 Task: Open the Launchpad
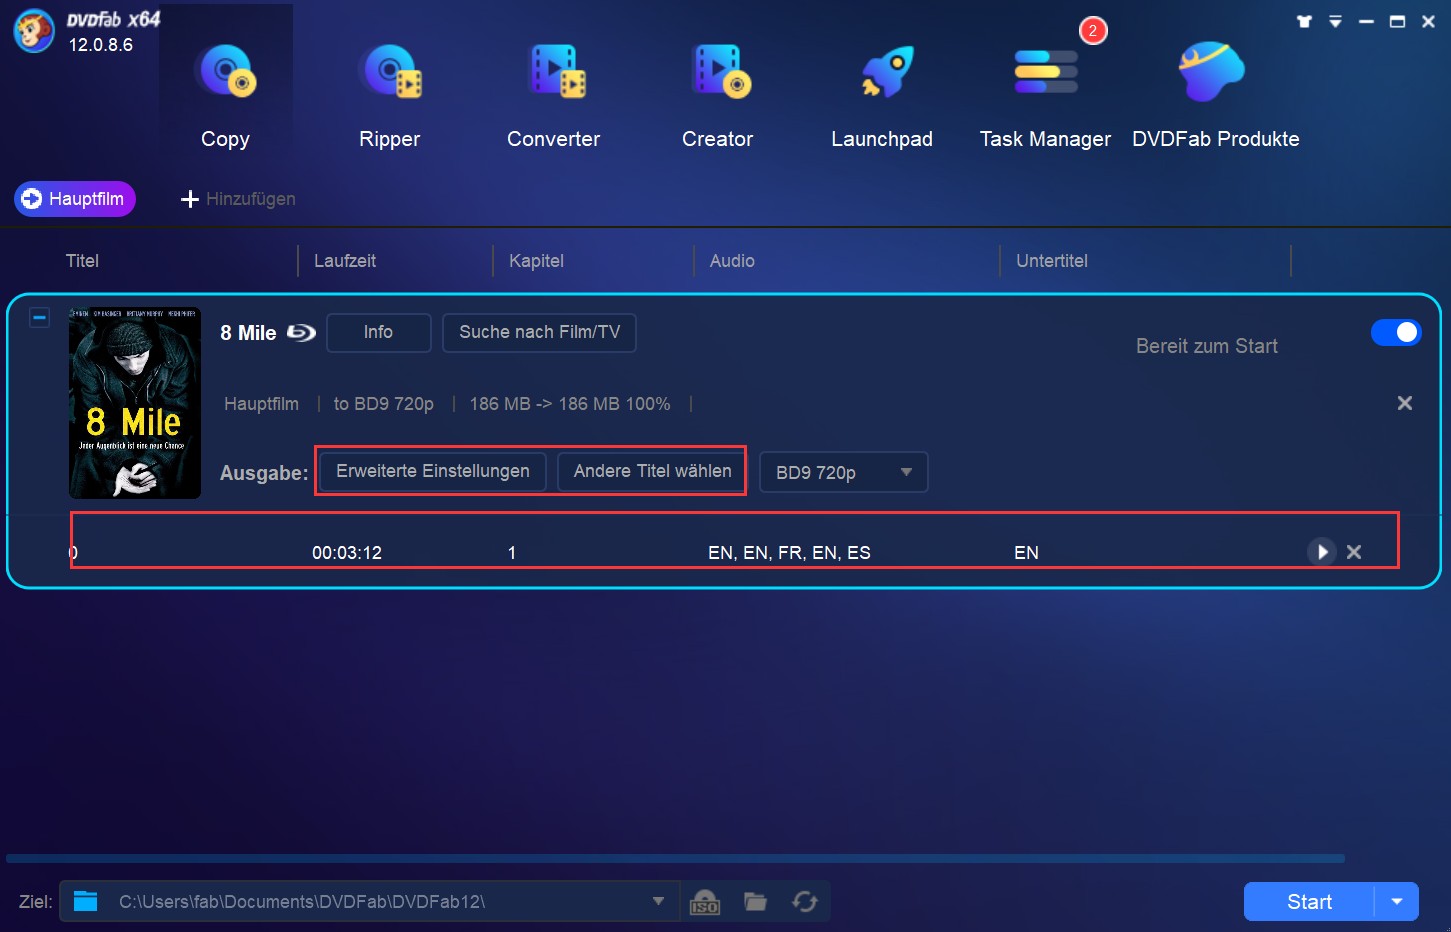tap(882, 96)
